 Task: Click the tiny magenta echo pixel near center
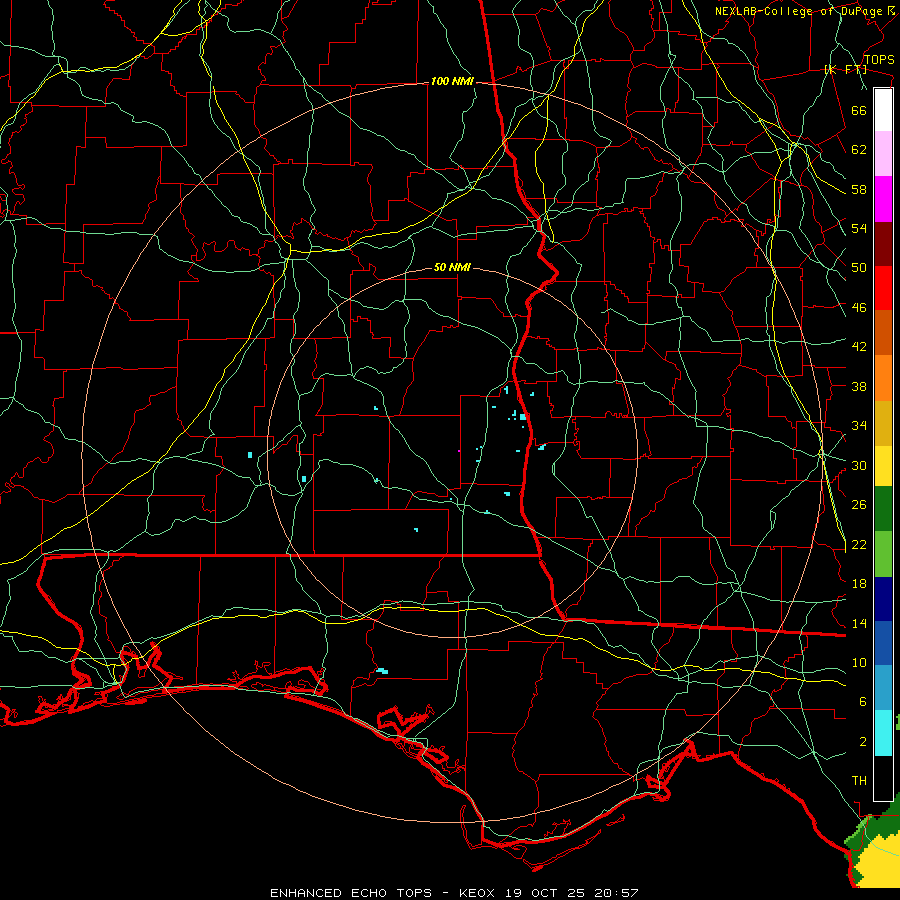click(459, 451)
